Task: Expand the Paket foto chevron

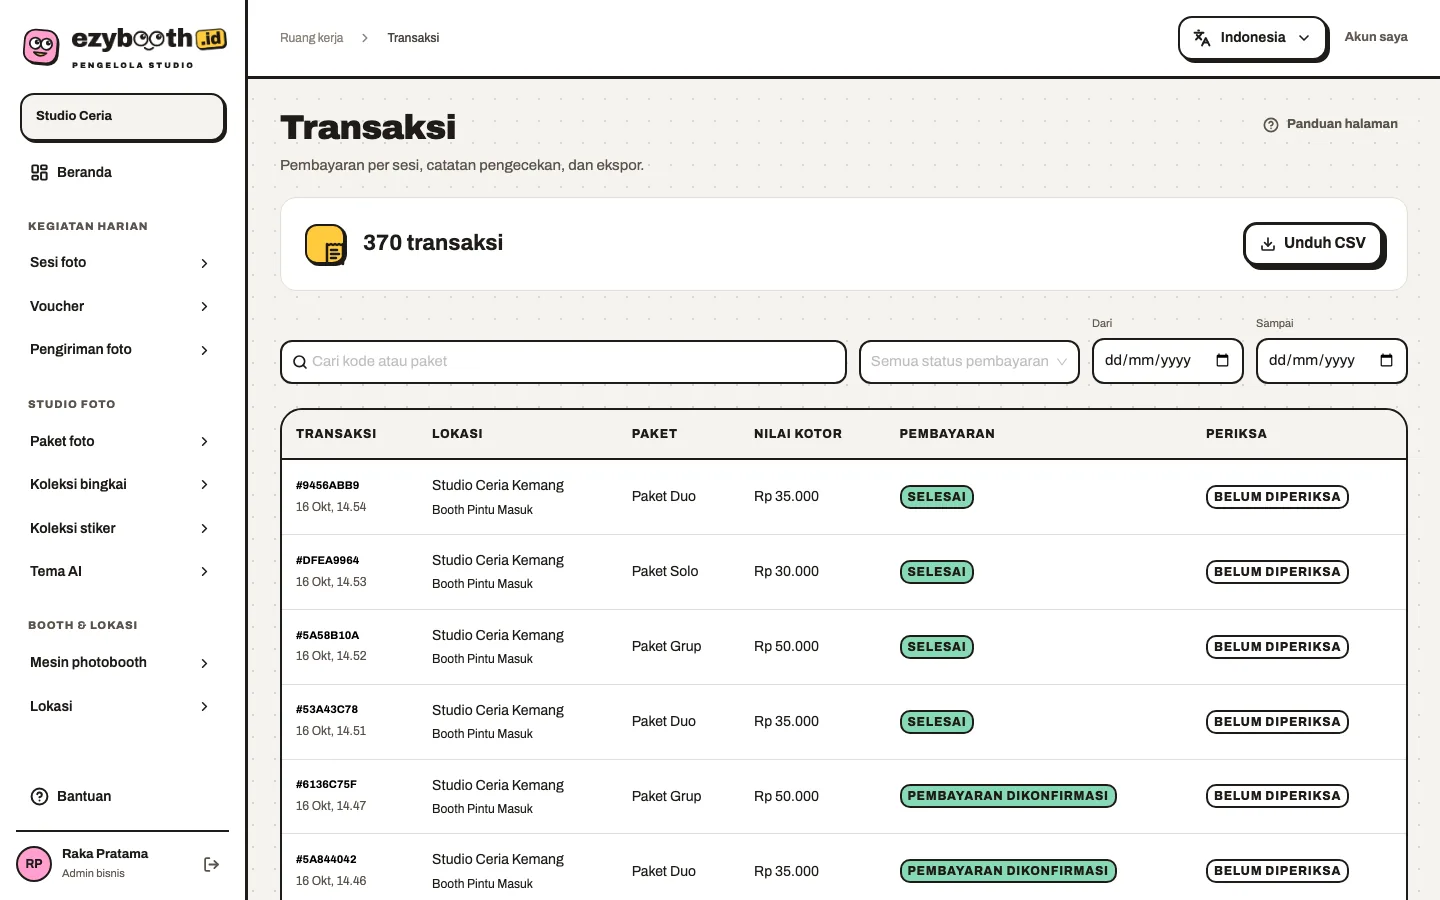Action: tap(204, 442)
